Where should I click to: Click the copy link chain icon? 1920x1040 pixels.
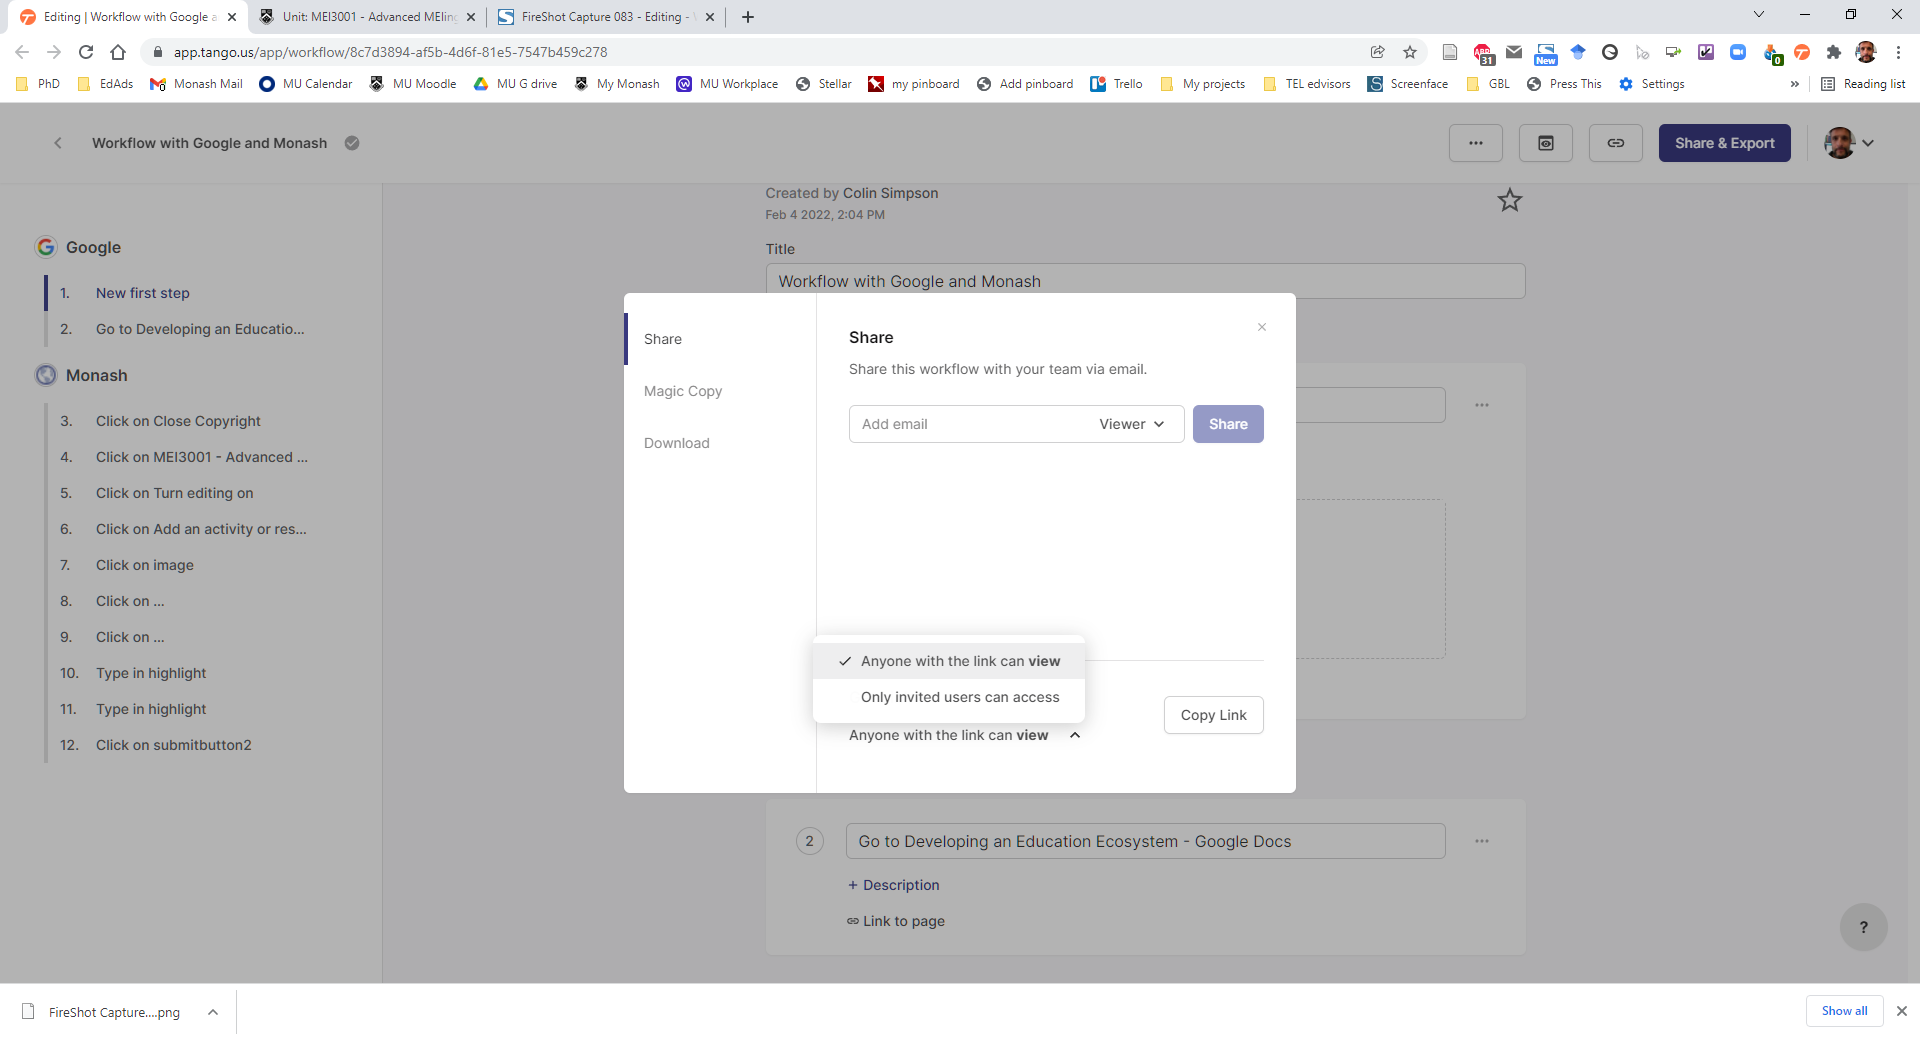[1616, 143]
